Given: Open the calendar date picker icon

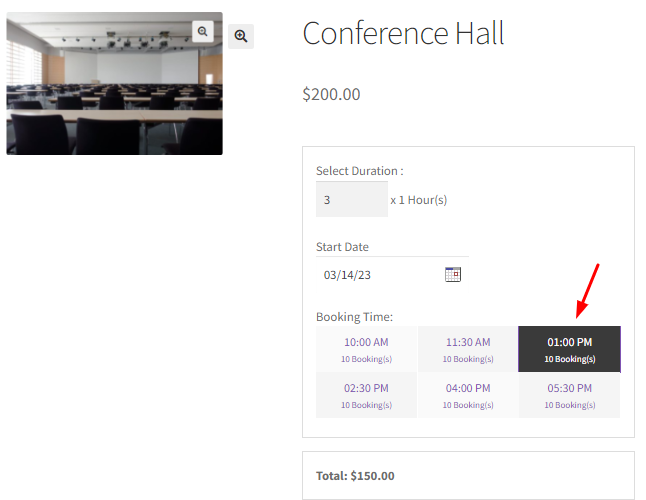Looking at the screenshot, I should 452,274.
